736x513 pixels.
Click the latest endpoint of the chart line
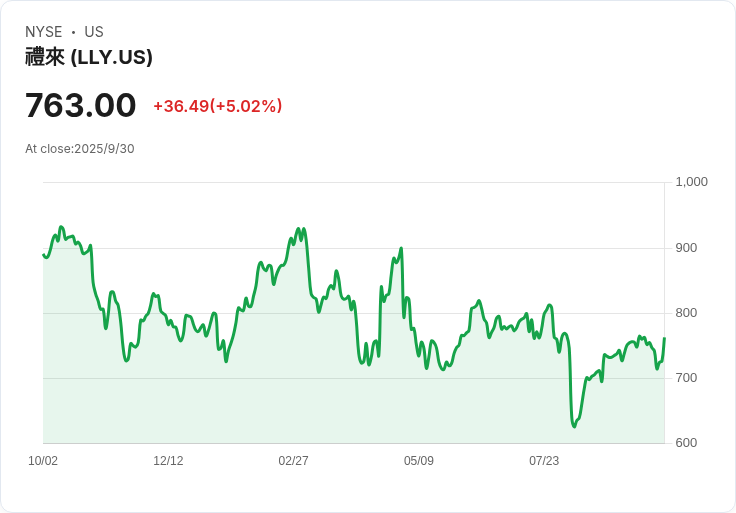[x=664, y=339]
